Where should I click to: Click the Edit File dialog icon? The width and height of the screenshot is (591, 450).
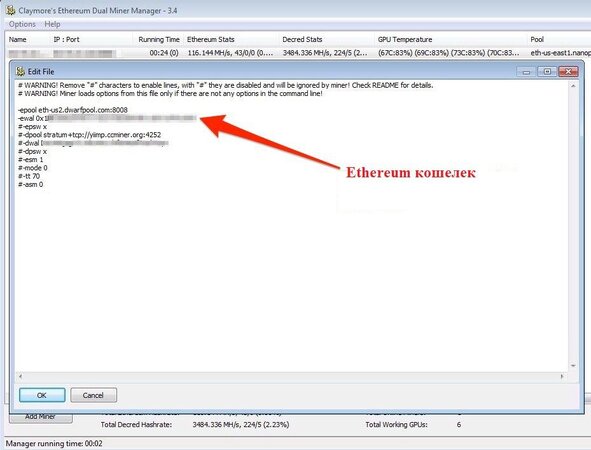click(20, 71)
